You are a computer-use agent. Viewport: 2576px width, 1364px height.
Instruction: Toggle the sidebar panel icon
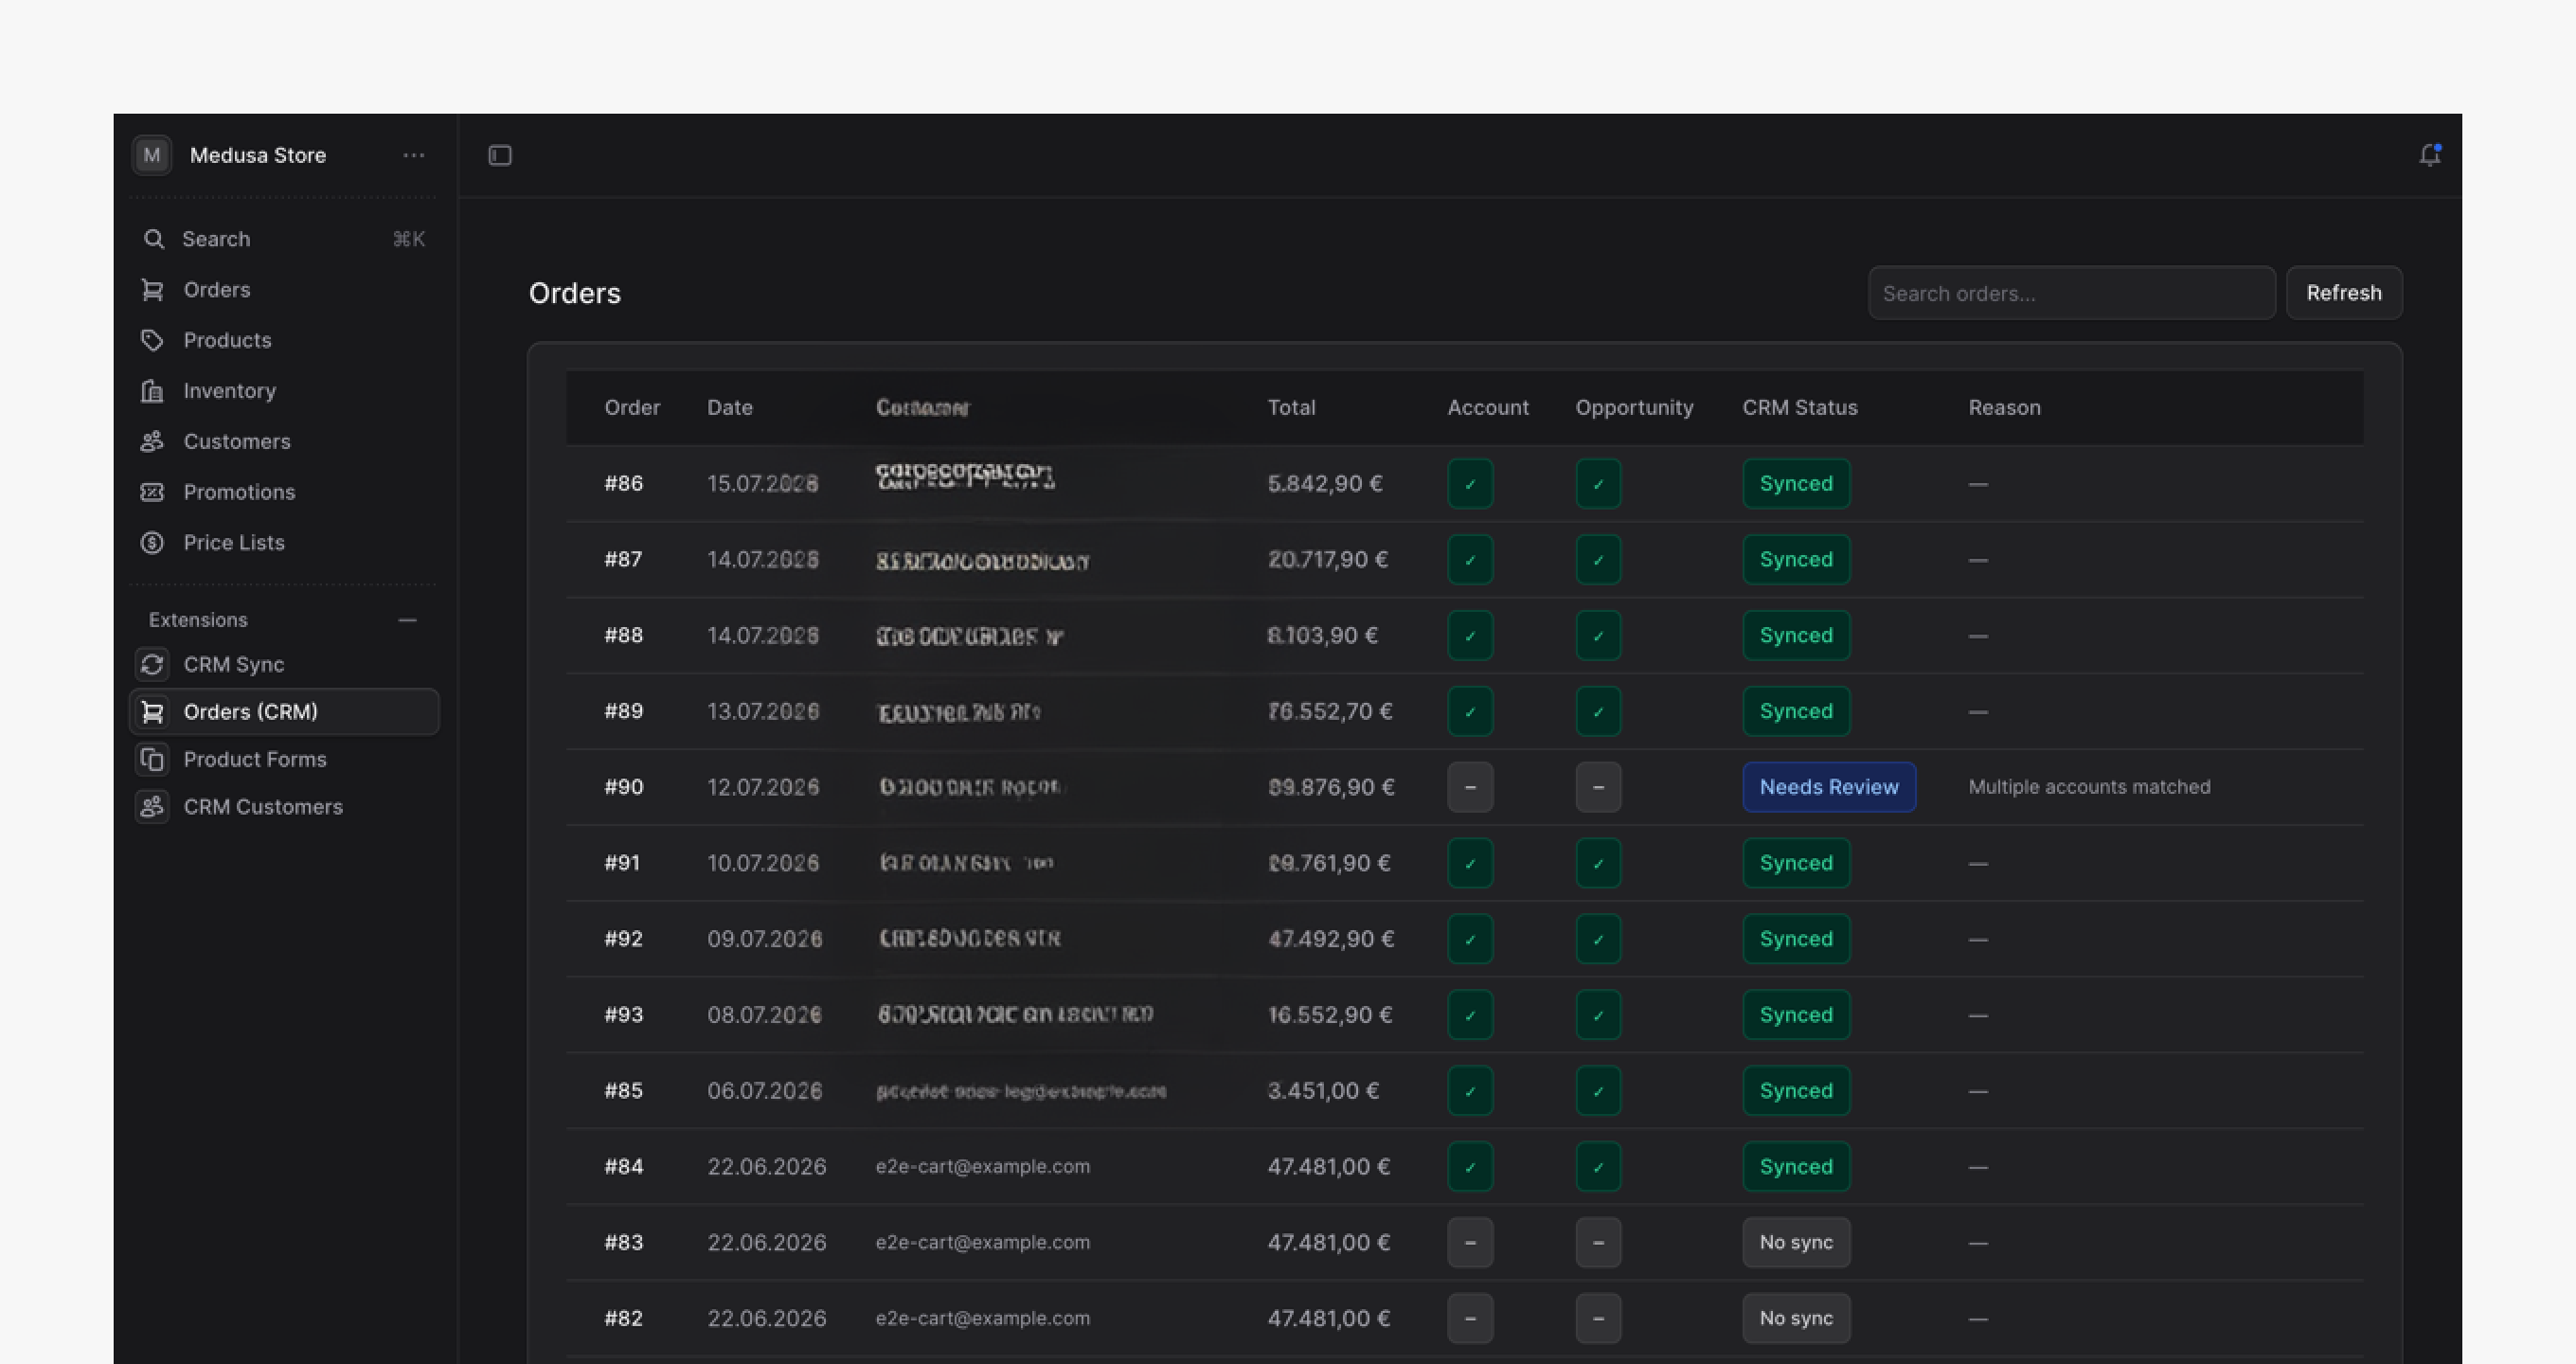coord(500,155)
